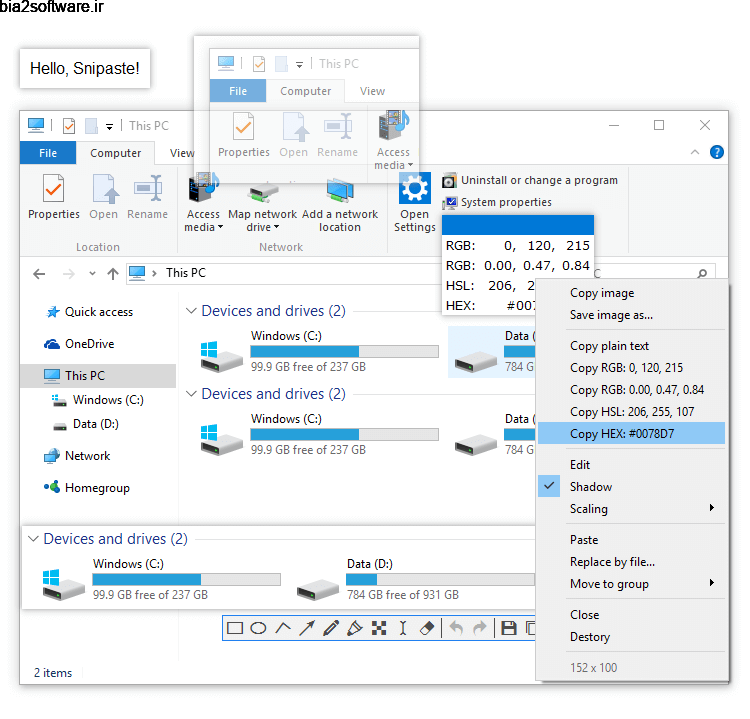This screenshot has width=750, height=719.
Task: Click View tab in the translucent floating snip
Action: 372,91
